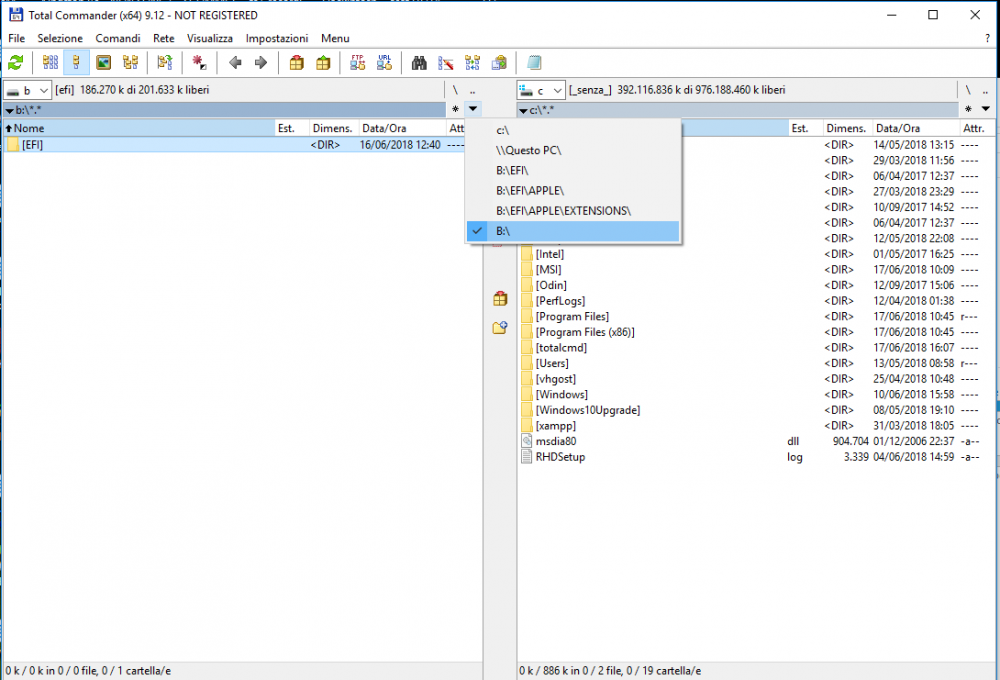Click the unpack files box icon
This screenshot has width=1000, height=680.
323,63
